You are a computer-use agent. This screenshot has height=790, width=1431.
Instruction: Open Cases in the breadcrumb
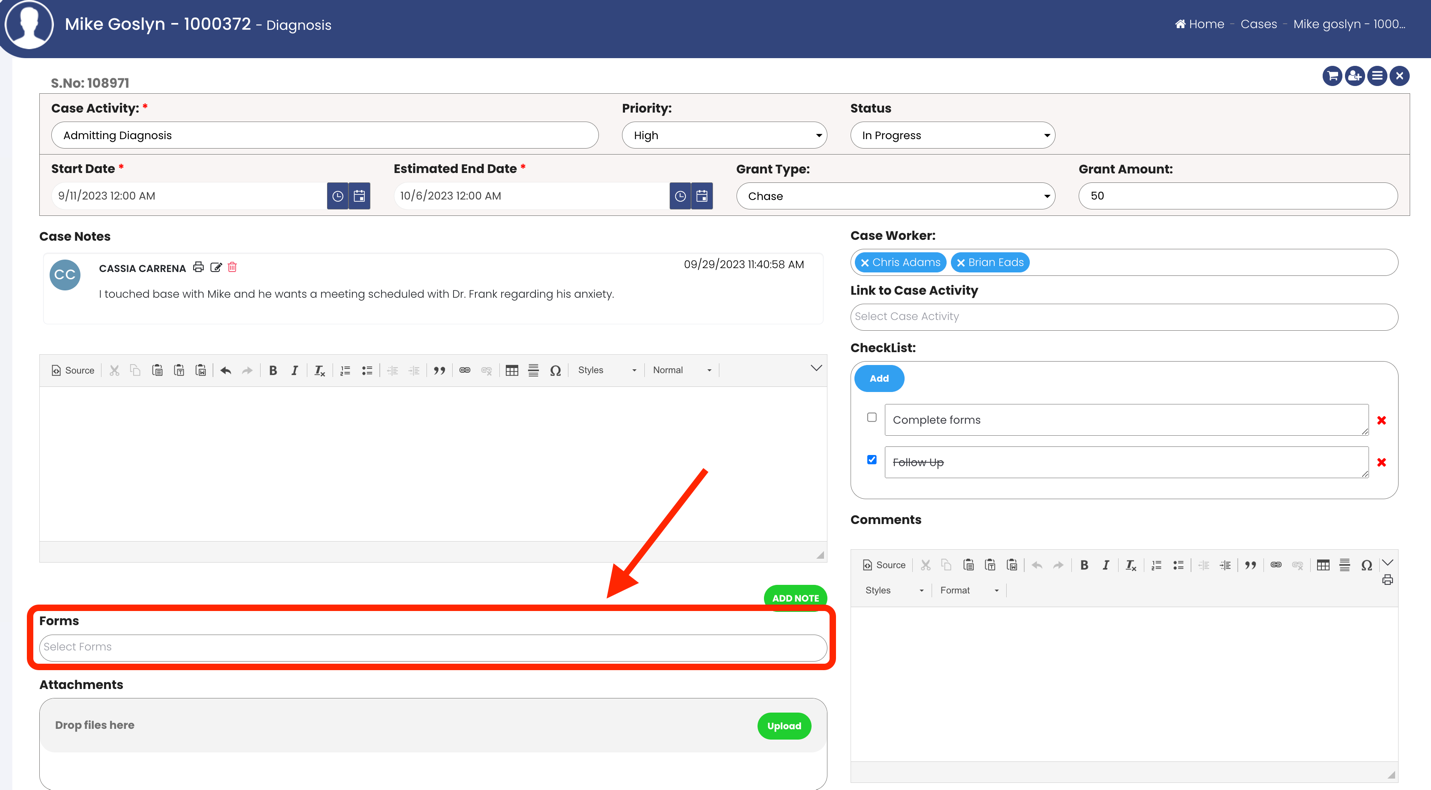coord(1258,24)
